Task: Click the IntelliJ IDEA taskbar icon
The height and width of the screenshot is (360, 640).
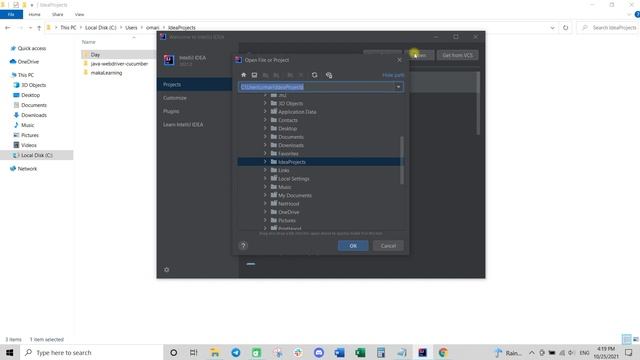Action: pos(422,353)
